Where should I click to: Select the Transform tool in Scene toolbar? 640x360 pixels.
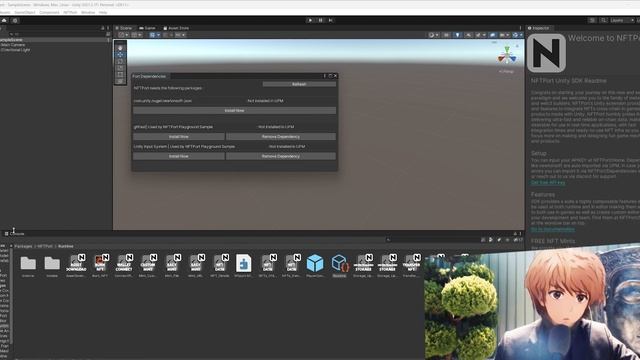tap(120, 81)
